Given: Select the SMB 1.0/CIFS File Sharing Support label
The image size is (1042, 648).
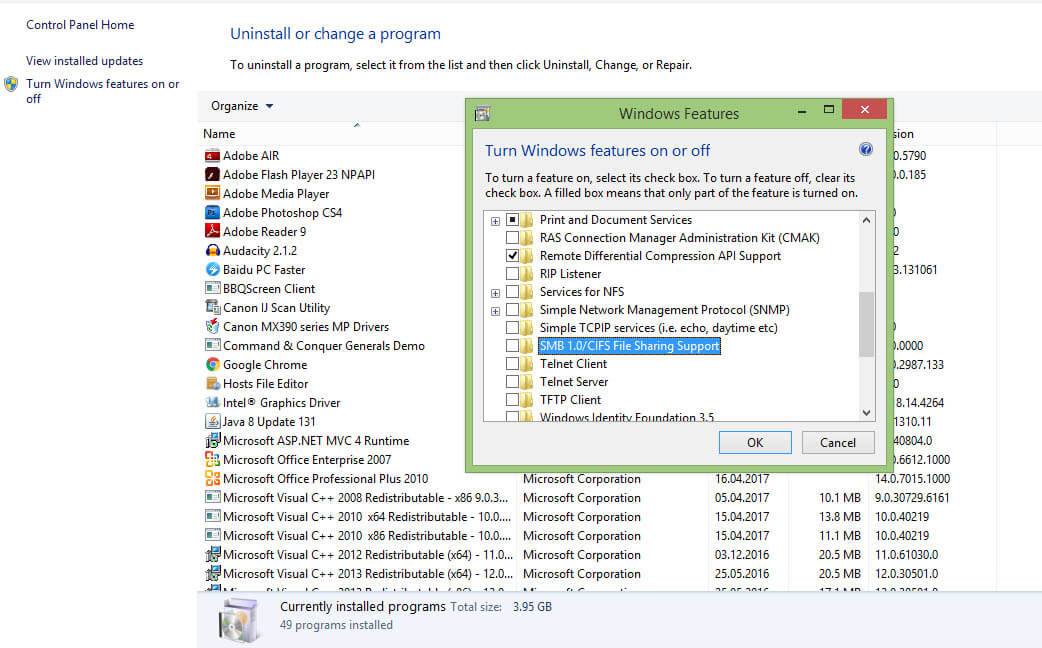Looking at the screenshot, I should tap(629, 346).
